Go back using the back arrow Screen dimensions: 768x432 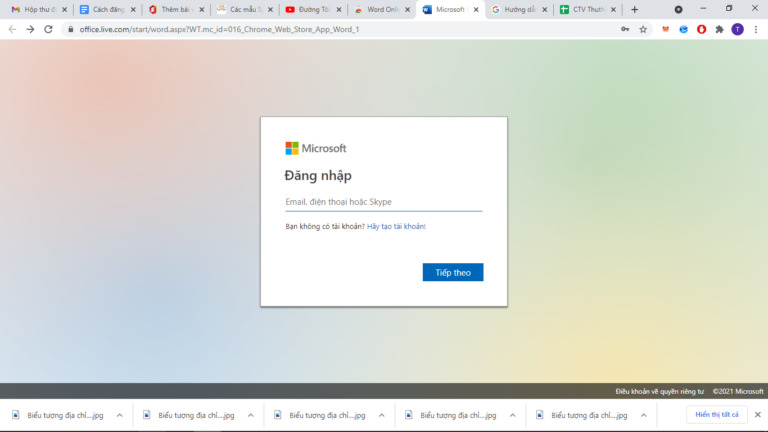(x=12, y=29)
